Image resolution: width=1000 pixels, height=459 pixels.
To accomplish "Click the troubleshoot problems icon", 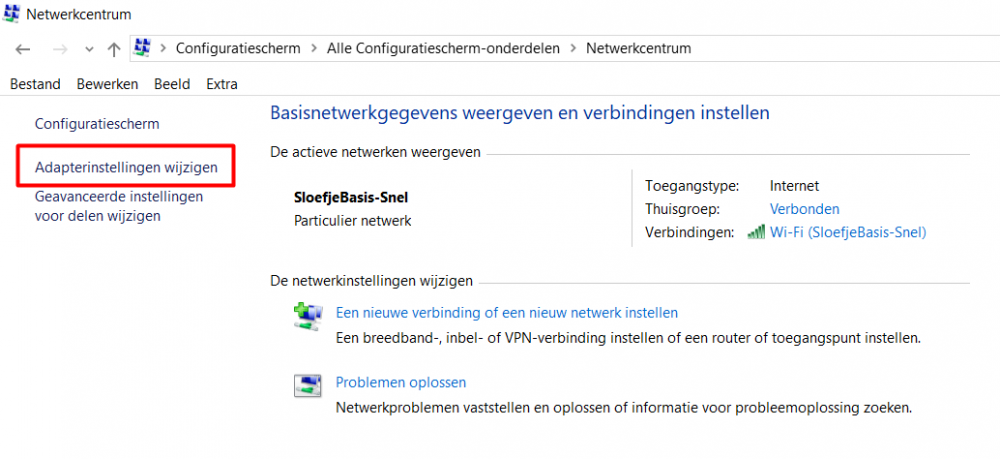I will (305, 386).
